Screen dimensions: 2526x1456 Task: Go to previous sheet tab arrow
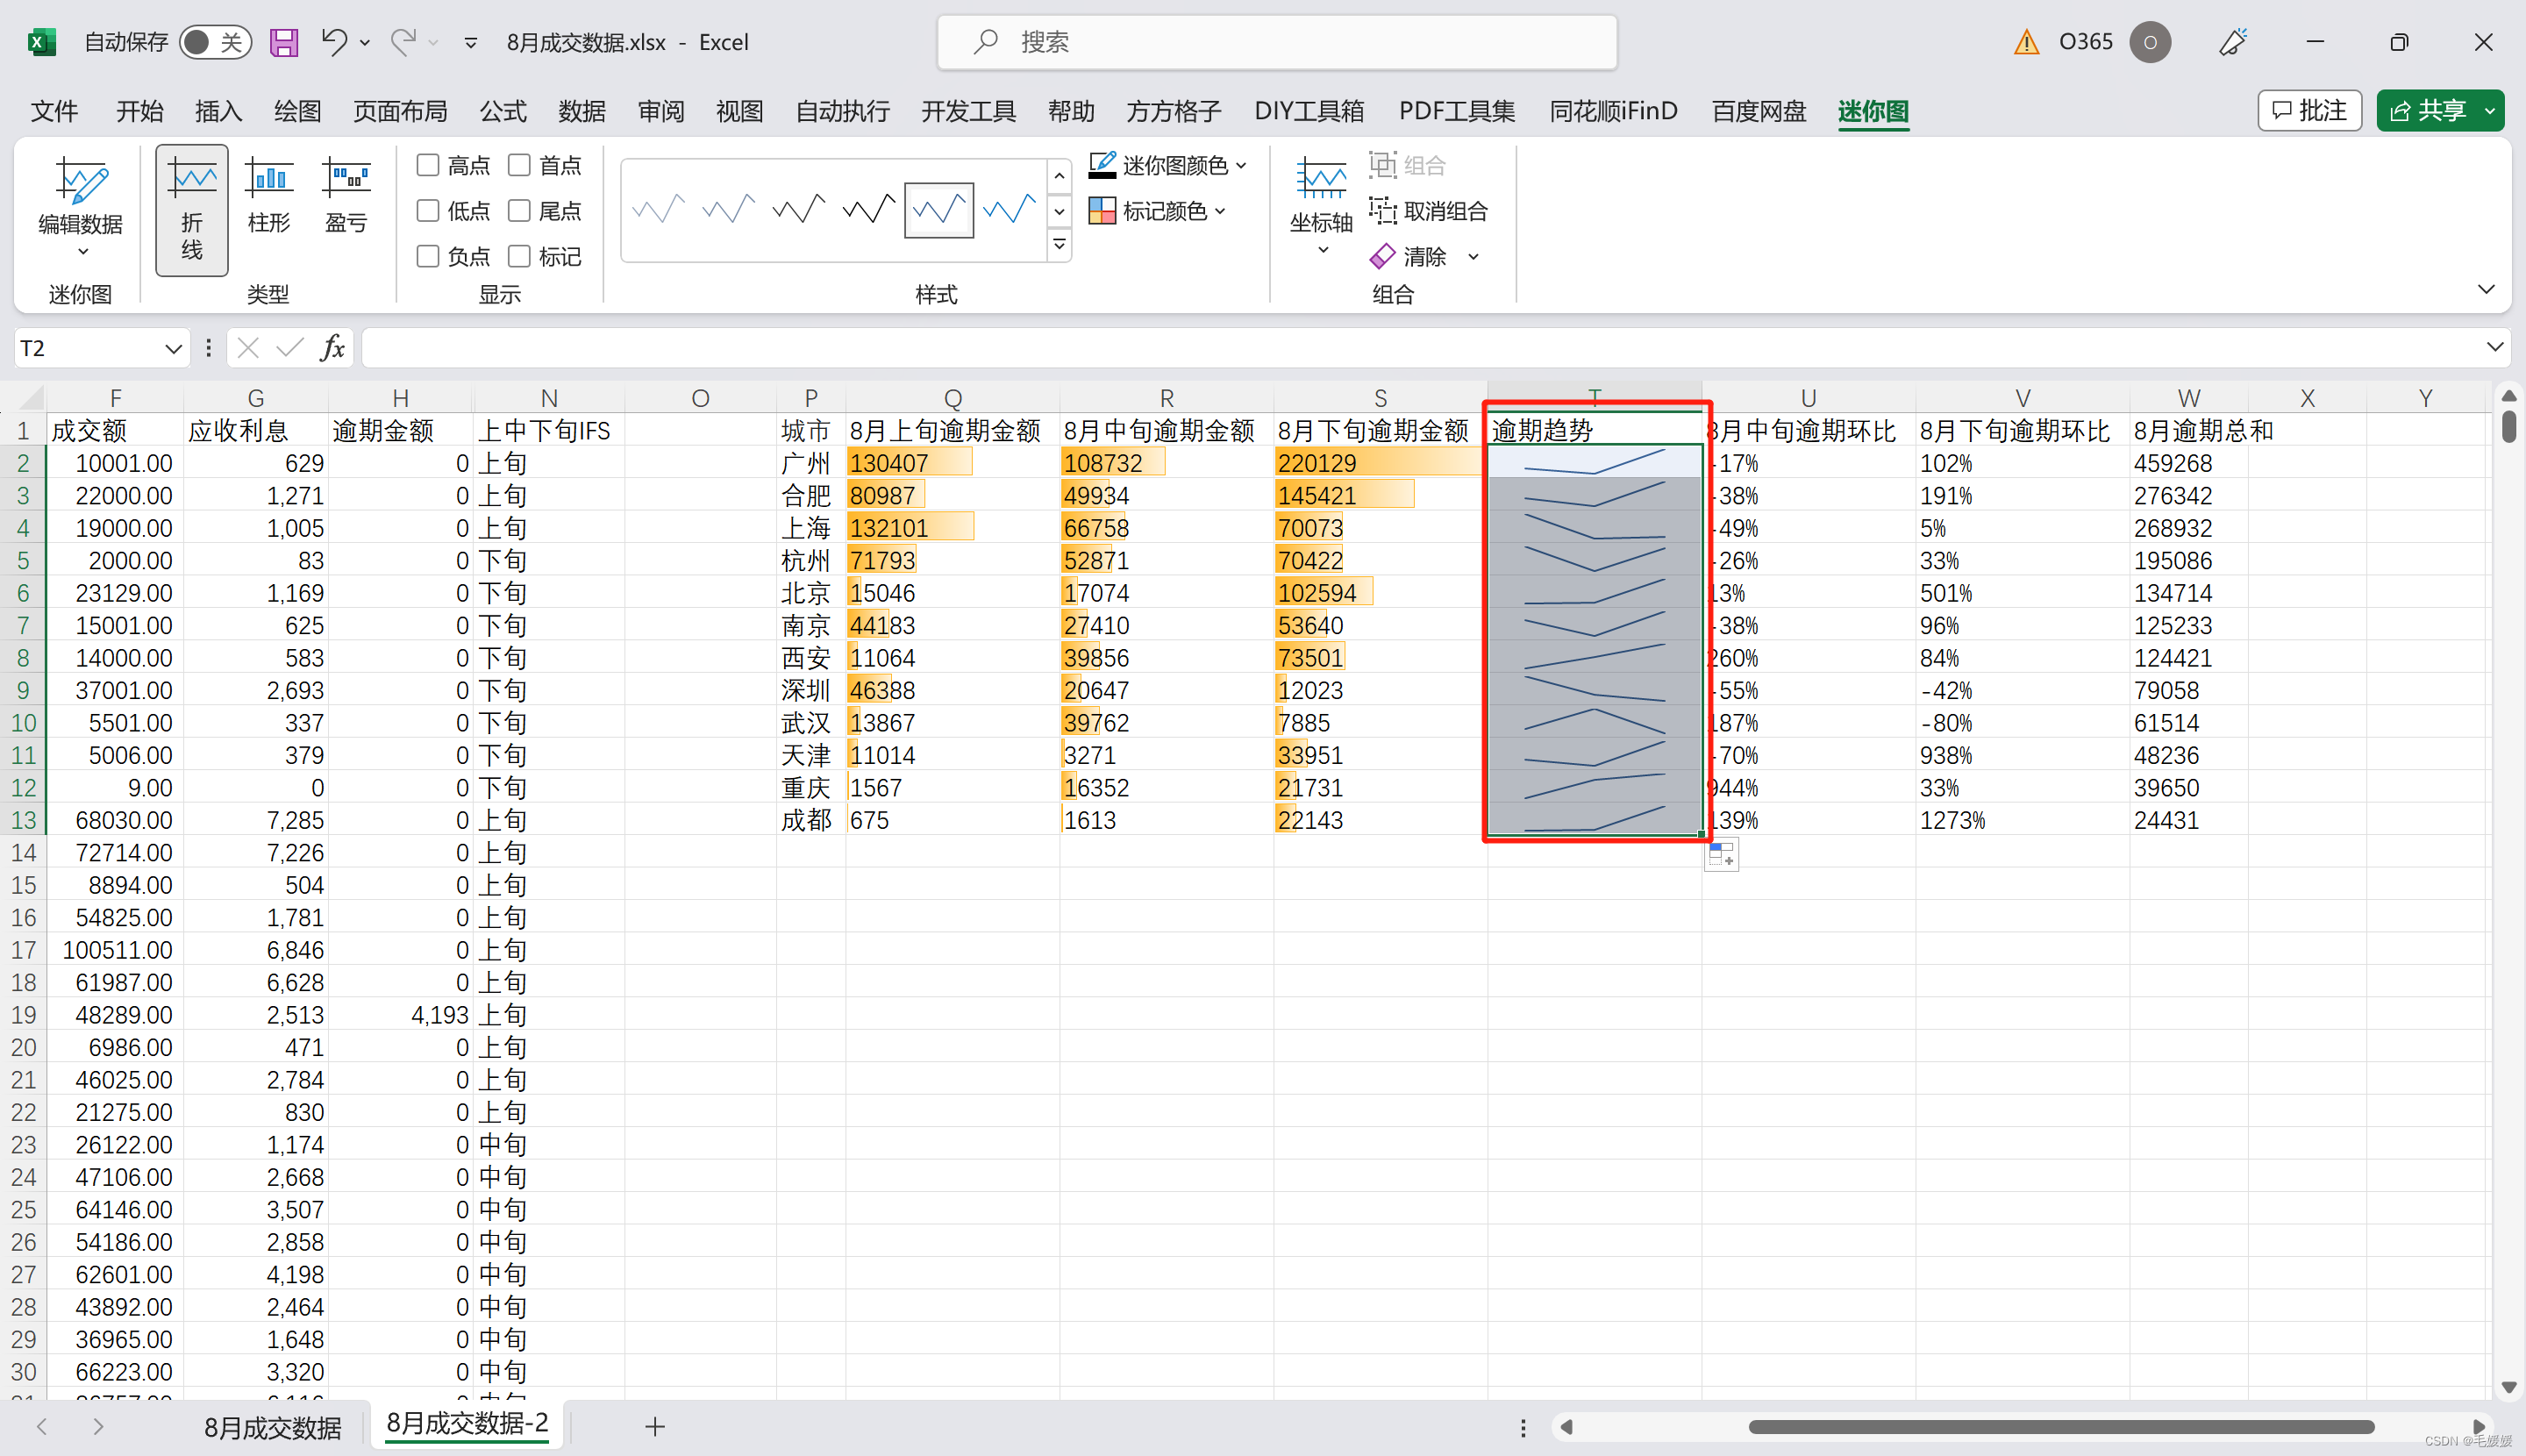point(41,1427)
